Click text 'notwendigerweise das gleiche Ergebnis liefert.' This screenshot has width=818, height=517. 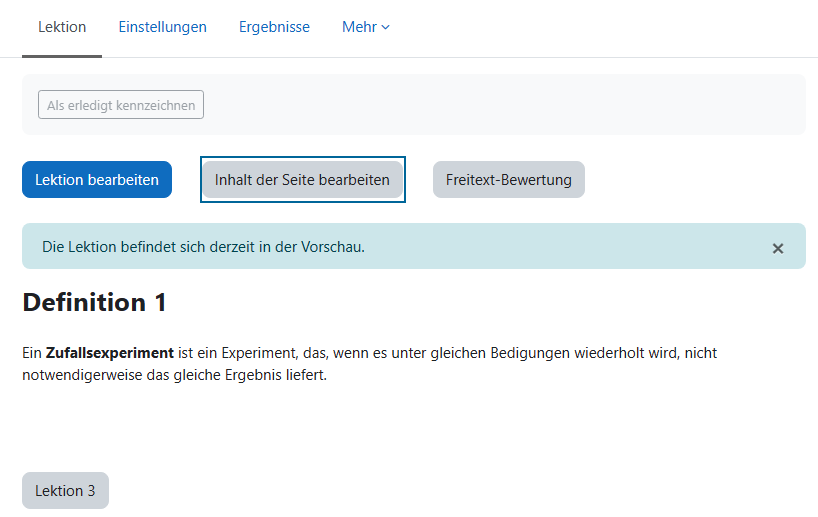174,375
